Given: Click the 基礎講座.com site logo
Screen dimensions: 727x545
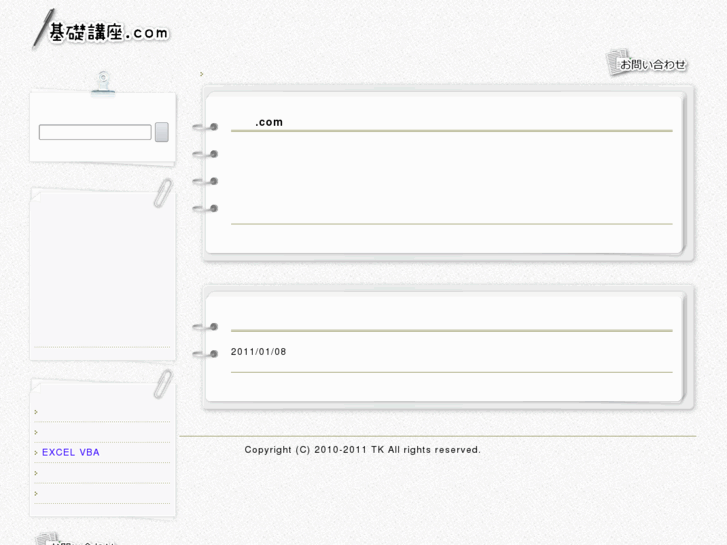Looking at the screenshot, I should coord(101,30).
